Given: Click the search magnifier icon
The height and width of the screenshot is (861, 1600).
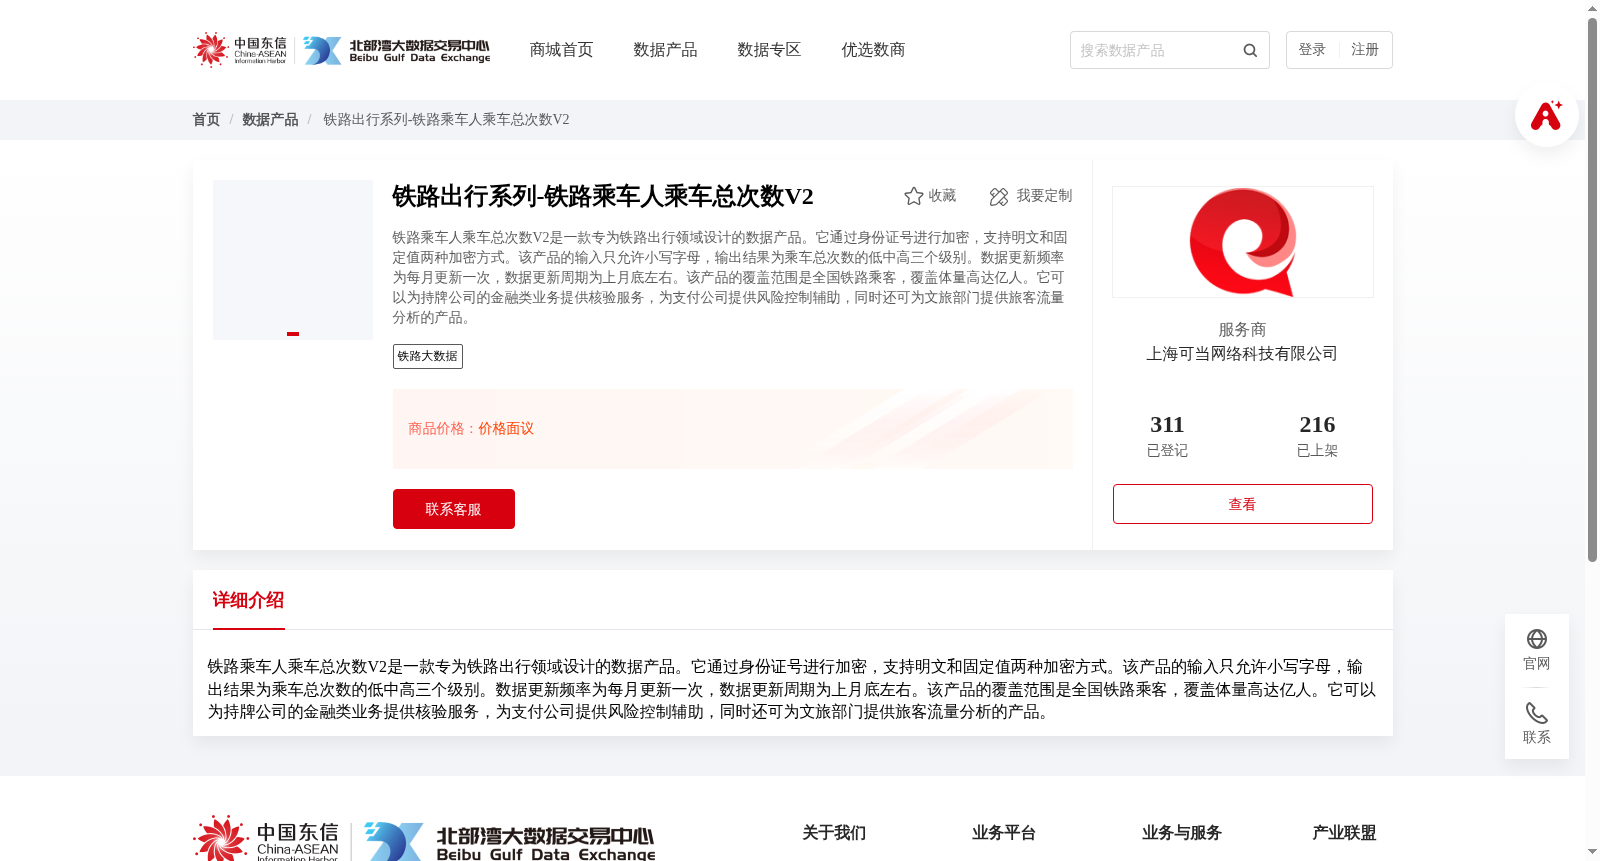Looking at the screenshot, I should [x=1250, y=50].
